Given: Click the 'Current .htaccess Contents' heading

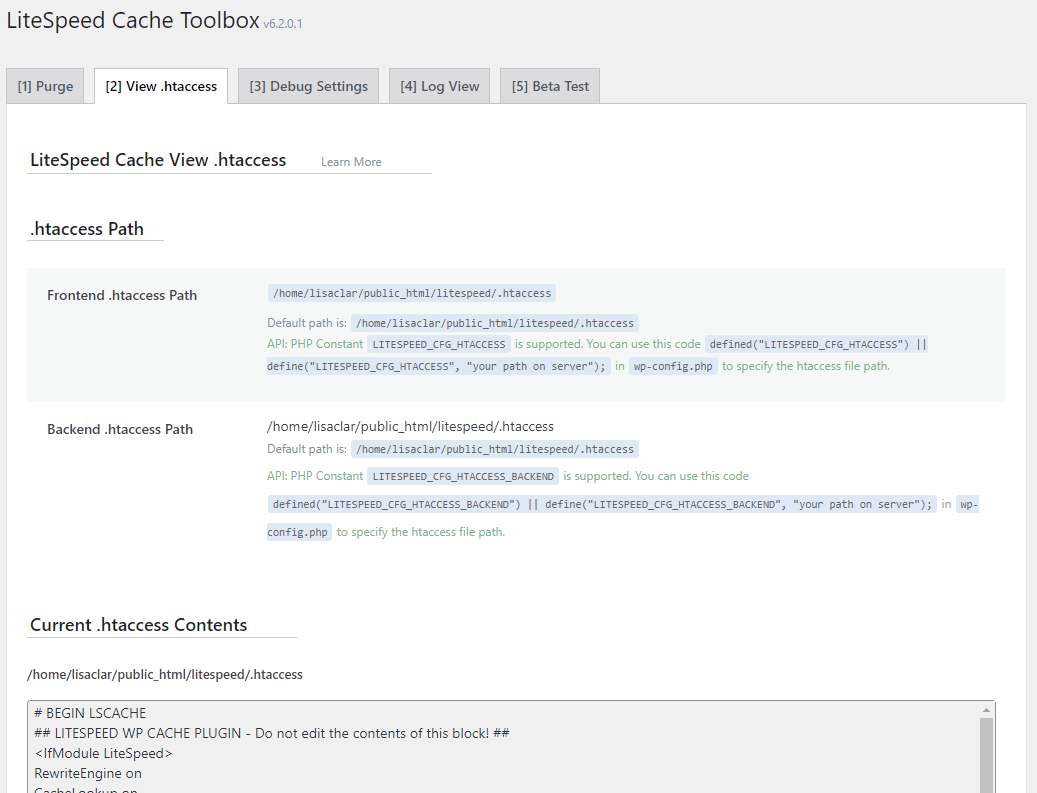Looking at the screenshot, I should [x=138, y=625].
